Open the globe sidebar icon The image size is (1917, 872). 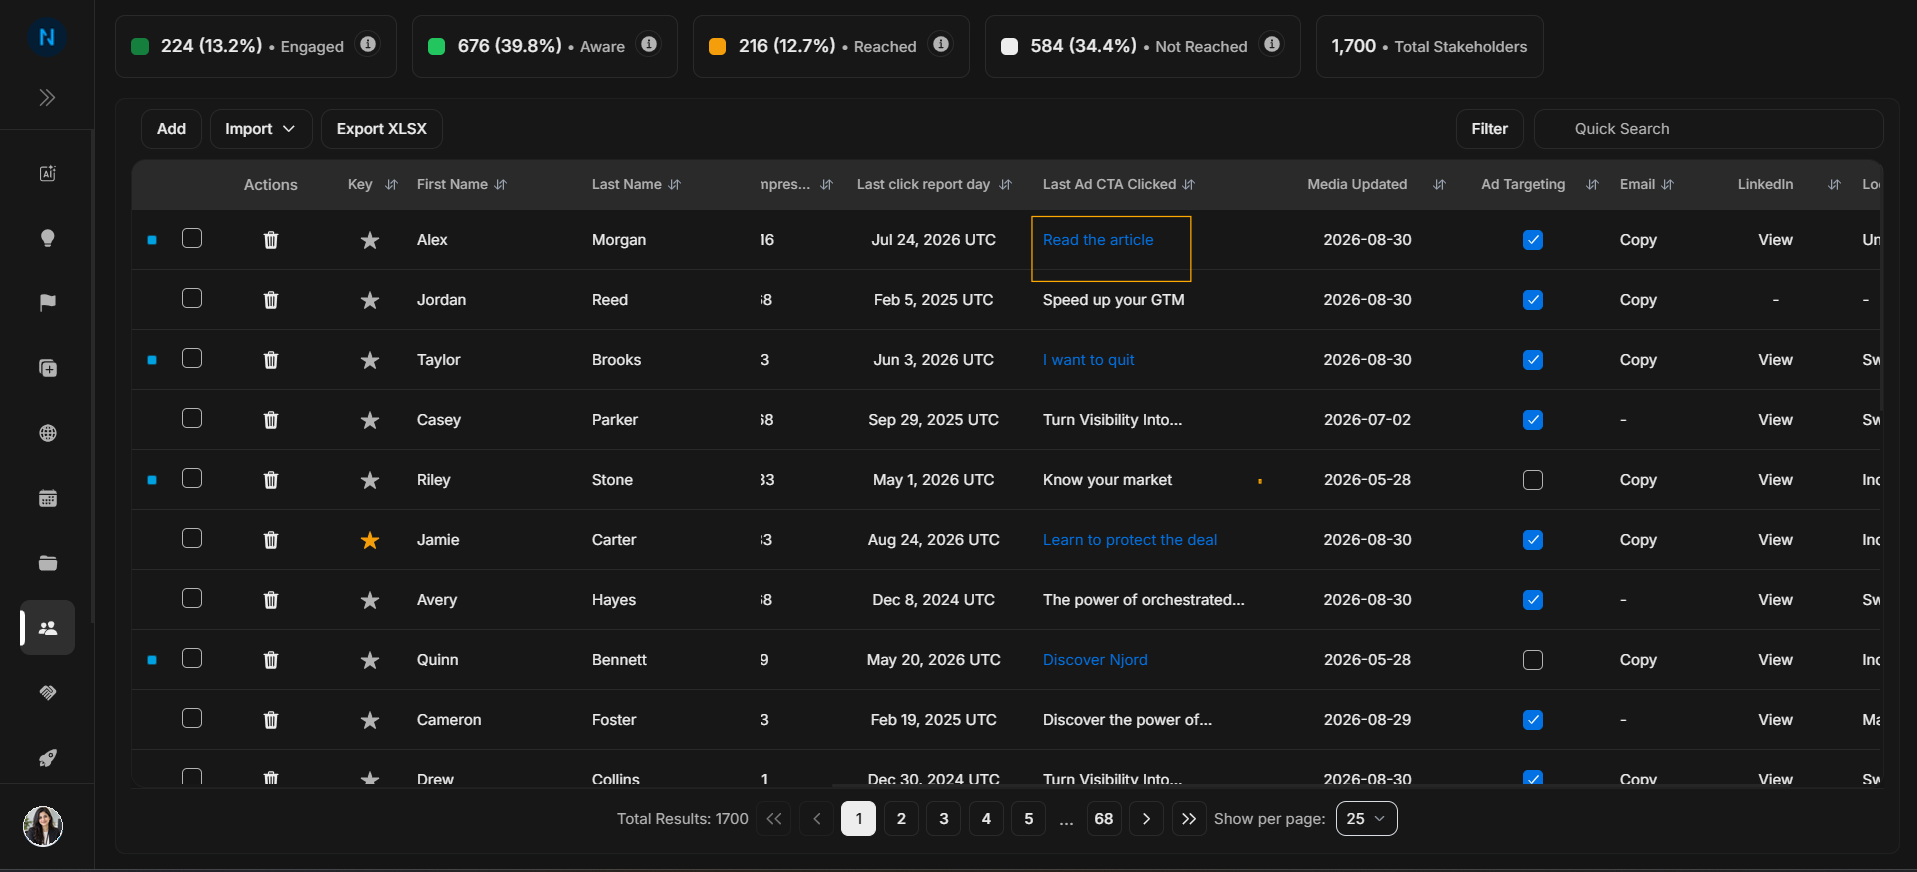click(x=47, y=433)
